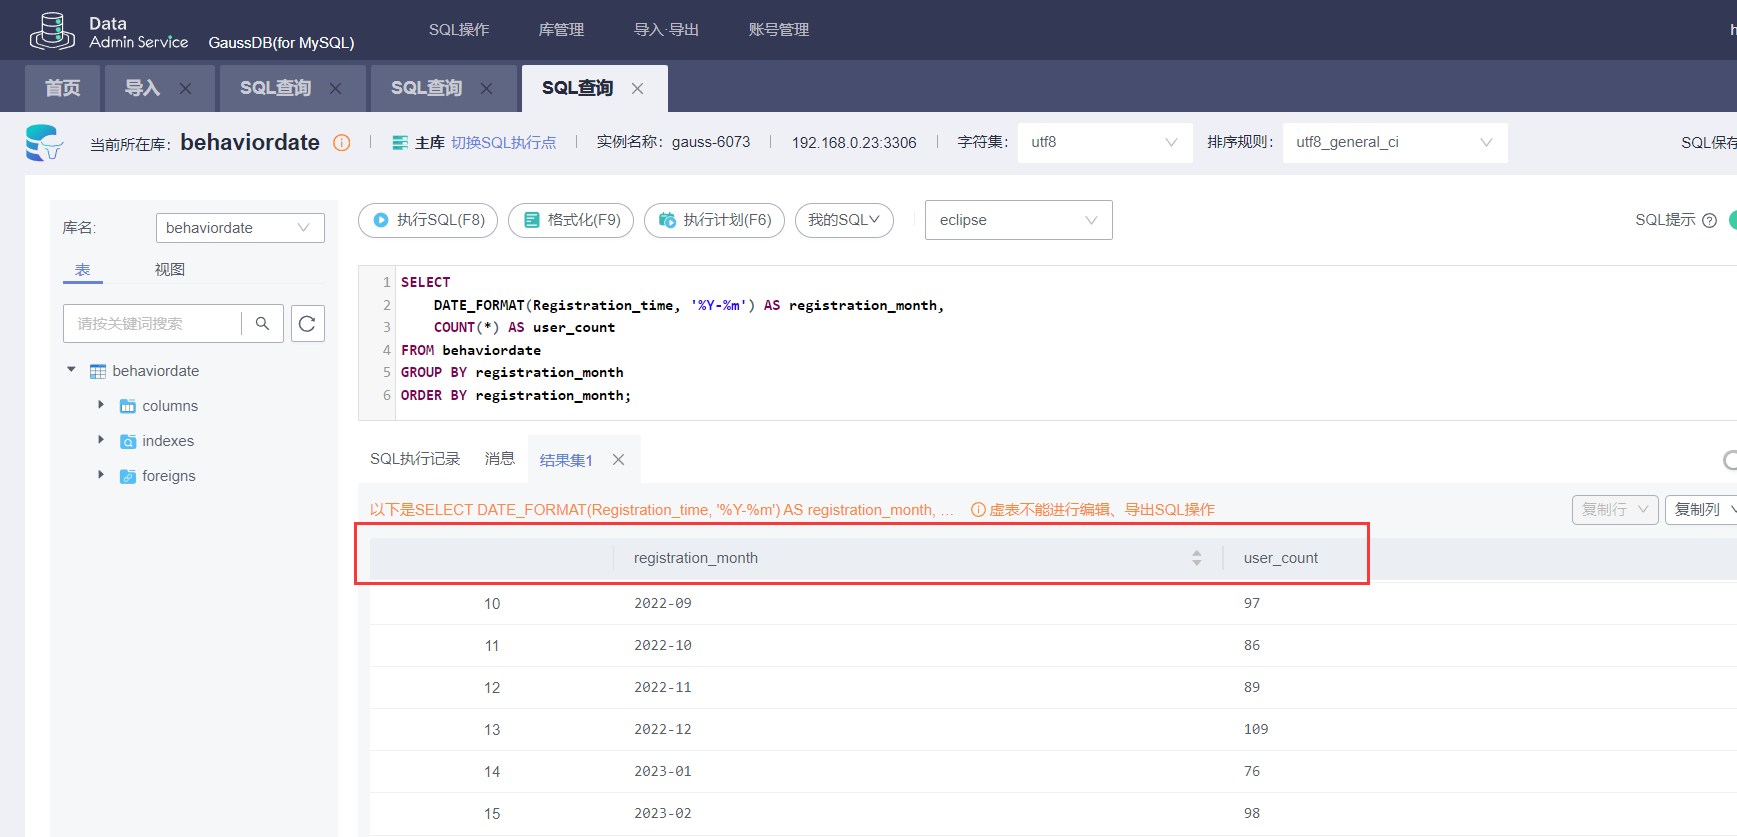Viewport: 1737px width, 837px height.
Task: Click the indexes folder icon
Action: click(128, 441)
